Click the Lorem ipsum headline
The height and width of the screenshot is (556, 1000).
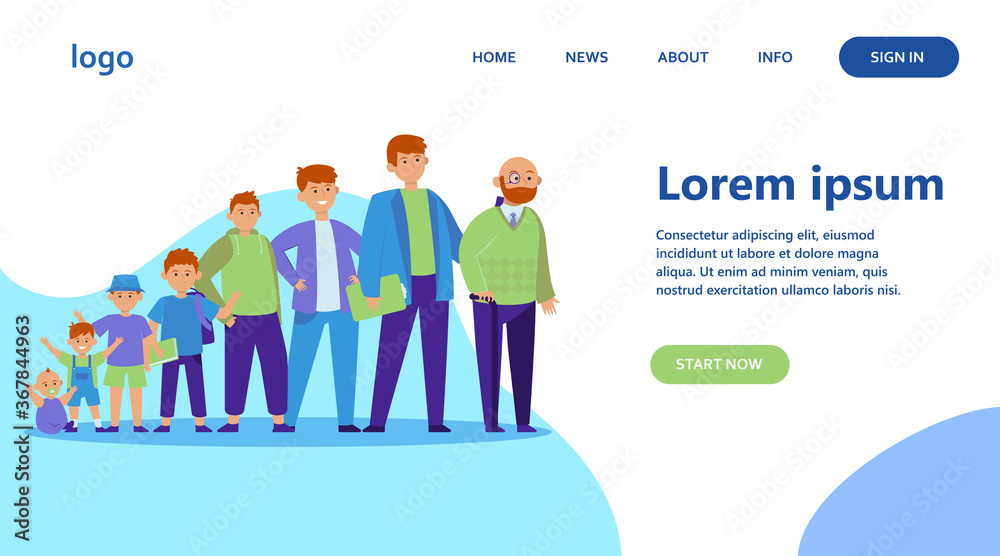click(800, 186)
